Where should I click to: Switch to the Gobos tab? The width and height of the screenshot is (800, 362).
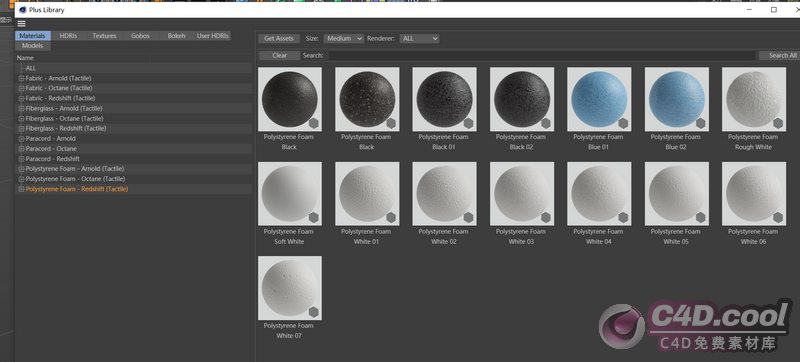(x=140, y=36)
